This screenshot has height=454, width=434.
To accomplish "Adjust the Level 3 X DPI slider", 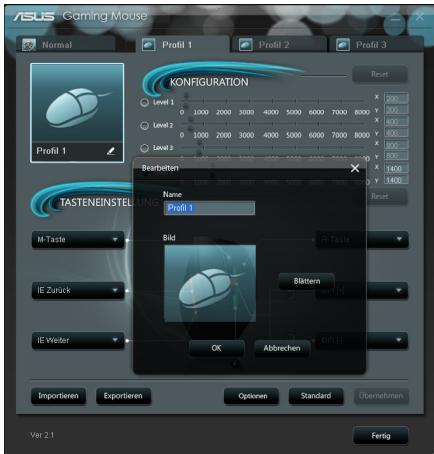I will (x=199, y=143).
